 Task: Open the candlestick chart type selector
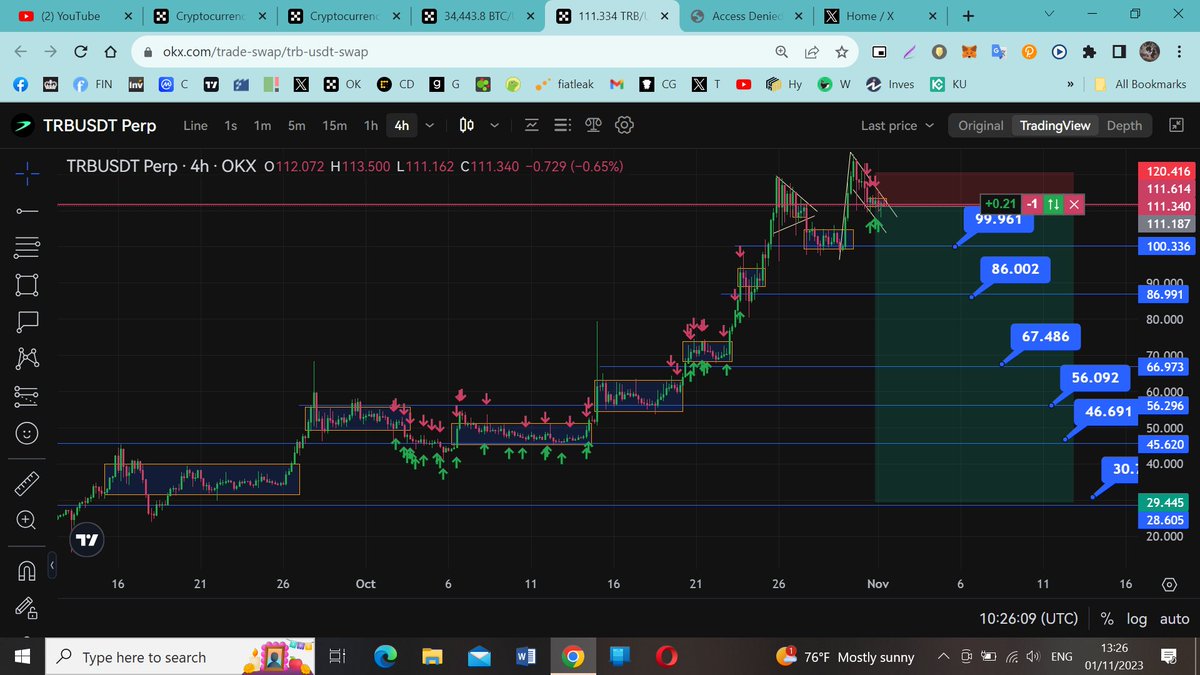point(466,125)
